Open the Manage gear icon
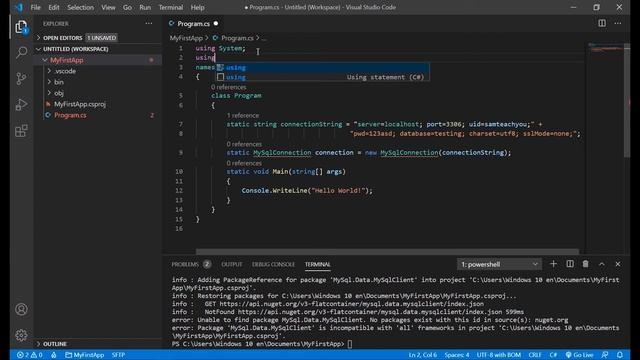This screenshot has width=640, height=360. point(21,335)
